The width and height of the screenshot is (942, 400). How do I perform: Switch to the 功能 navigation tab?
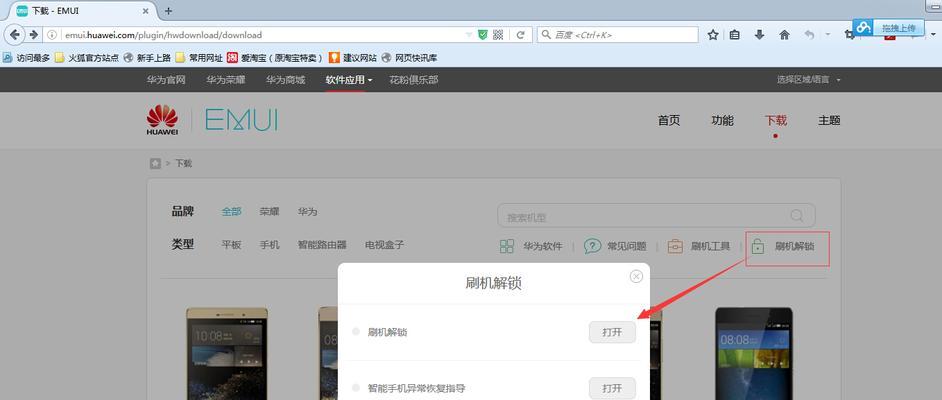(x=722, y=120)
